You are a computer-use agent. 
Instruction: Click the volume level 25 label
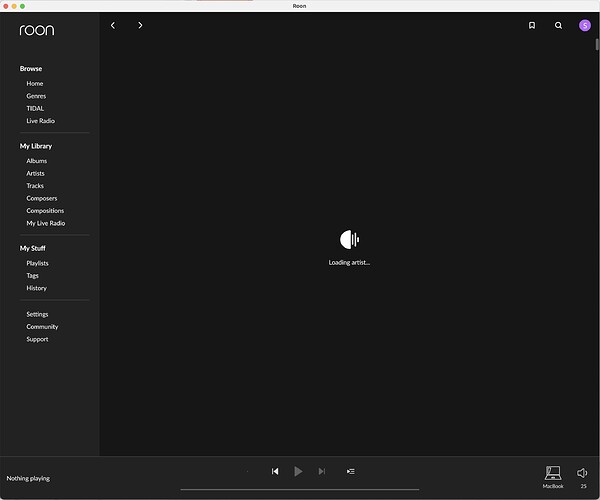(x=583, y=486)
